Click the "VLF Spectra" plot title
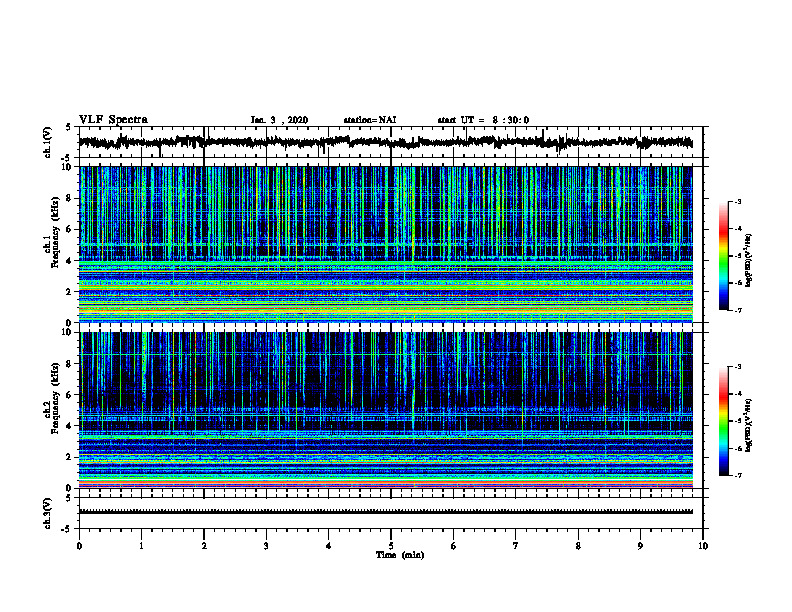The width and height of the screenshot is (792, 612). coord(113,120)
